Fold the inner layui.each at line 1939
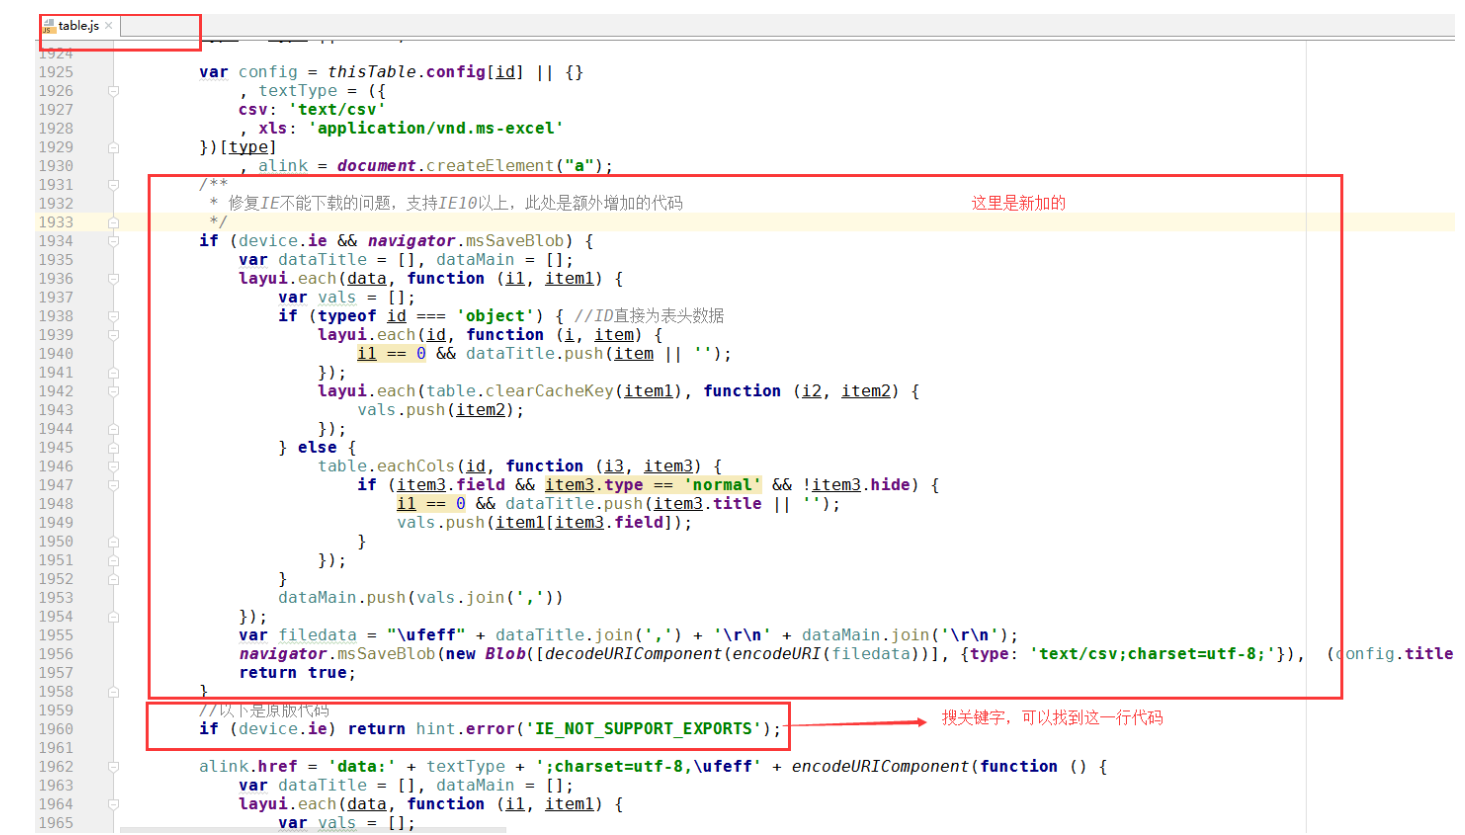1465x835 pixels. [113, 335]
